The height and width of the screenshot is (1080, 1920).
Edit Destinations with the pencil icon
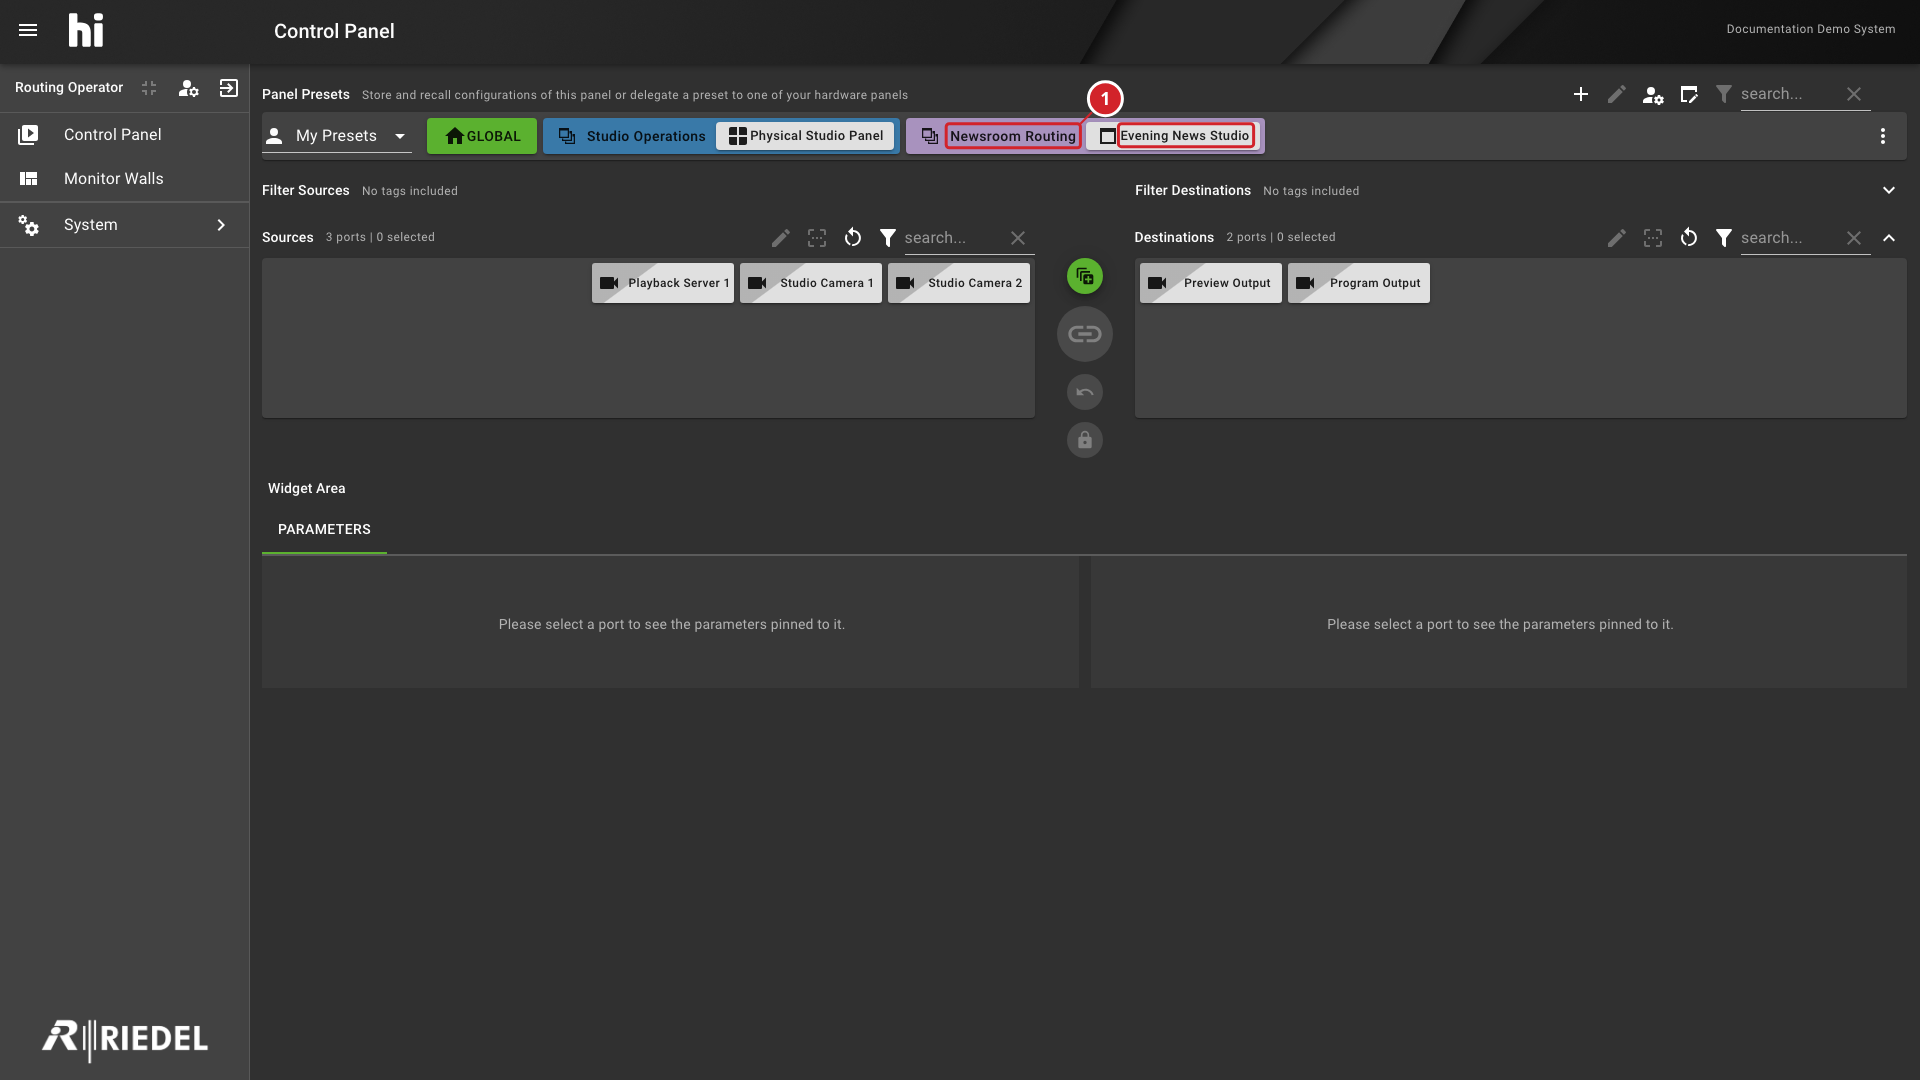[1617, 238]
